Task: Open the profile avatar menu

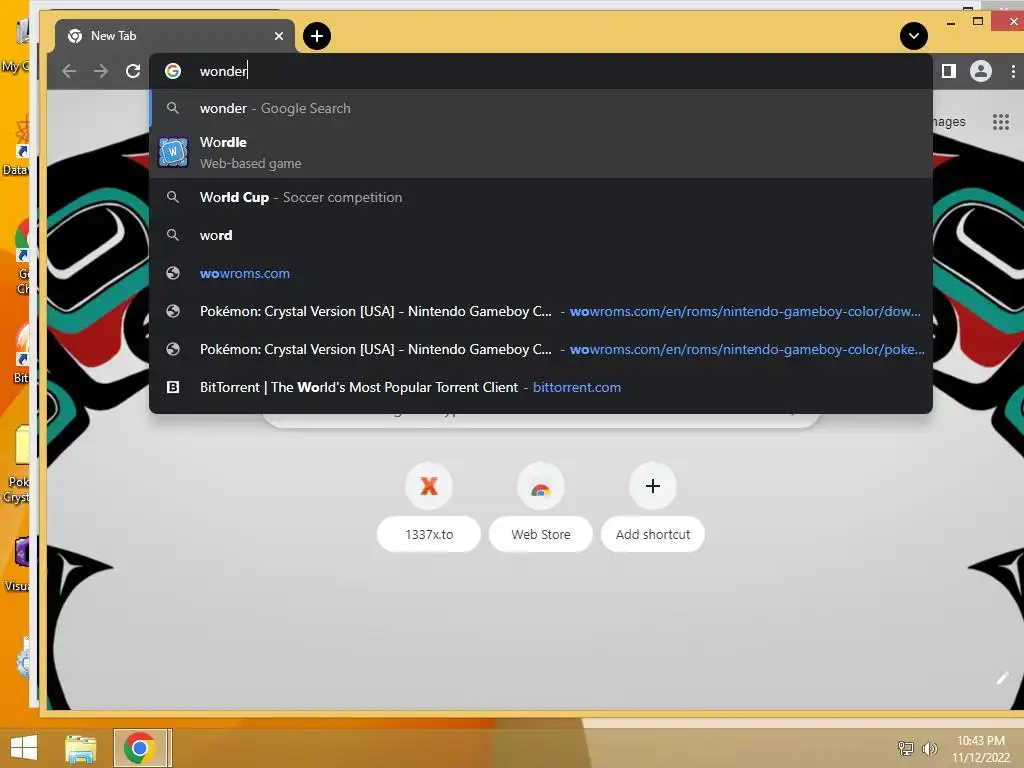Action: (980, 71)
